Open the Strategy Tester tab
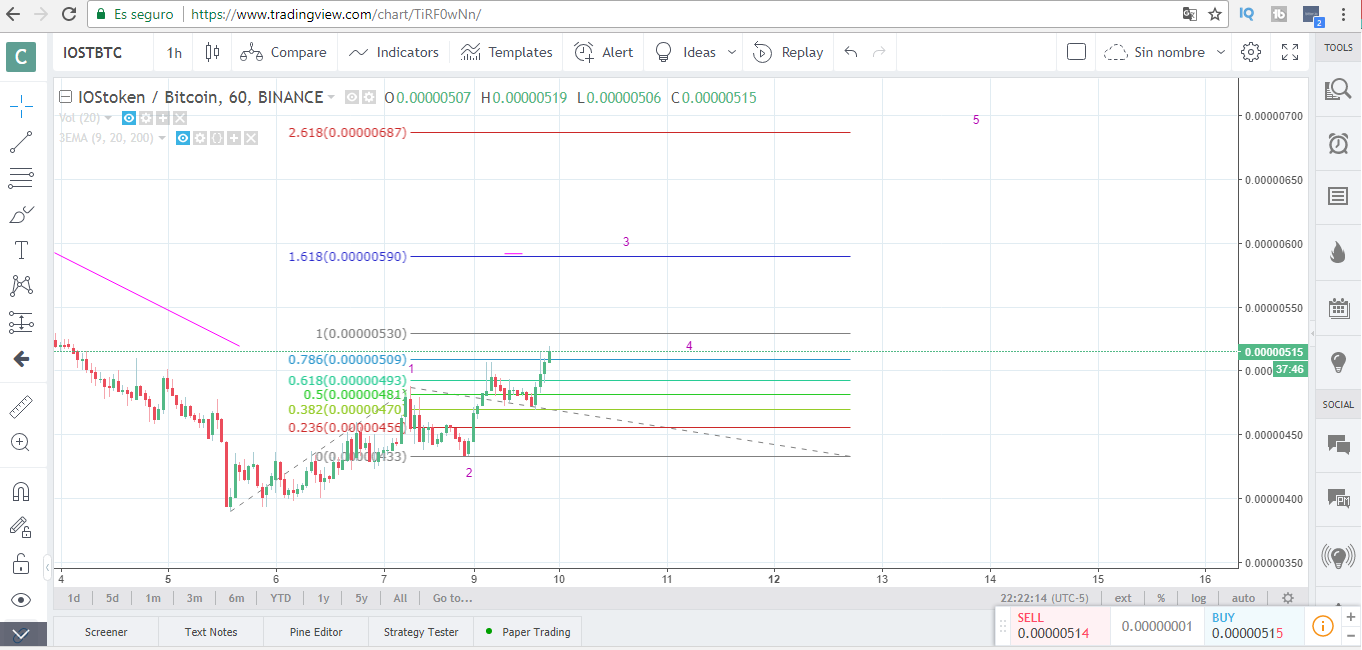This screenshot has width=1362, height=650. pos(421,632)
